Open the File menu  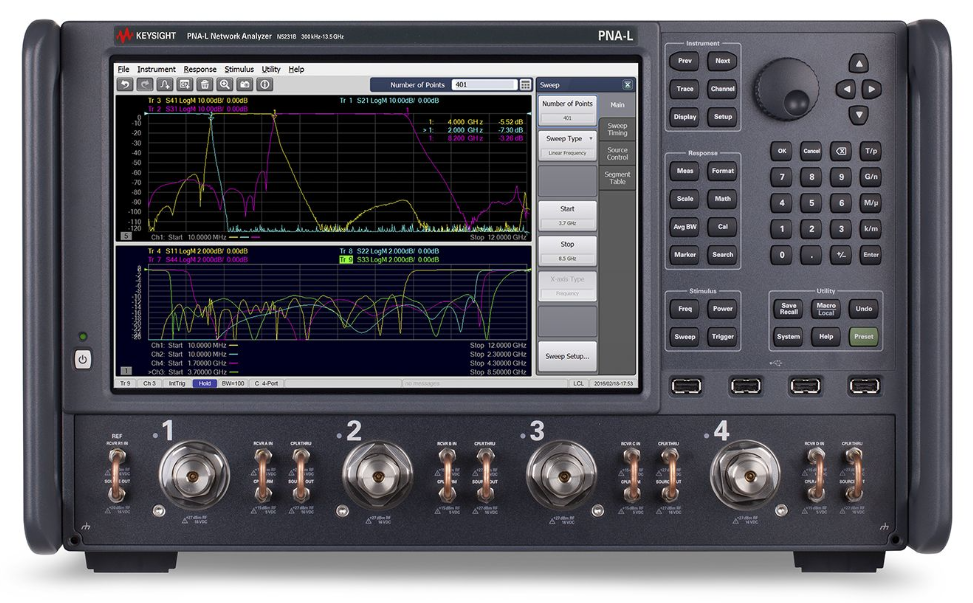click(x=123, y=69)
